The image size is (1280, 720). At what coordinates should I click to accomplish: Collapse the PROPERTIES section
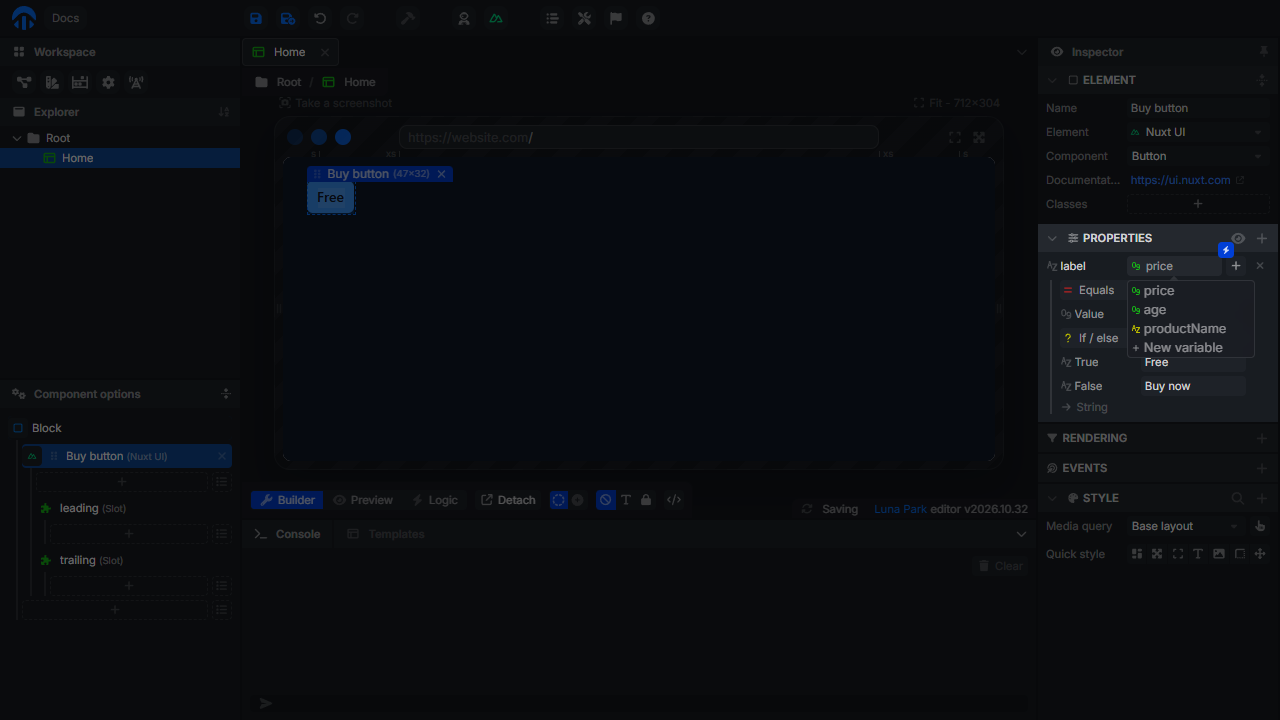tap(1052, 238)
